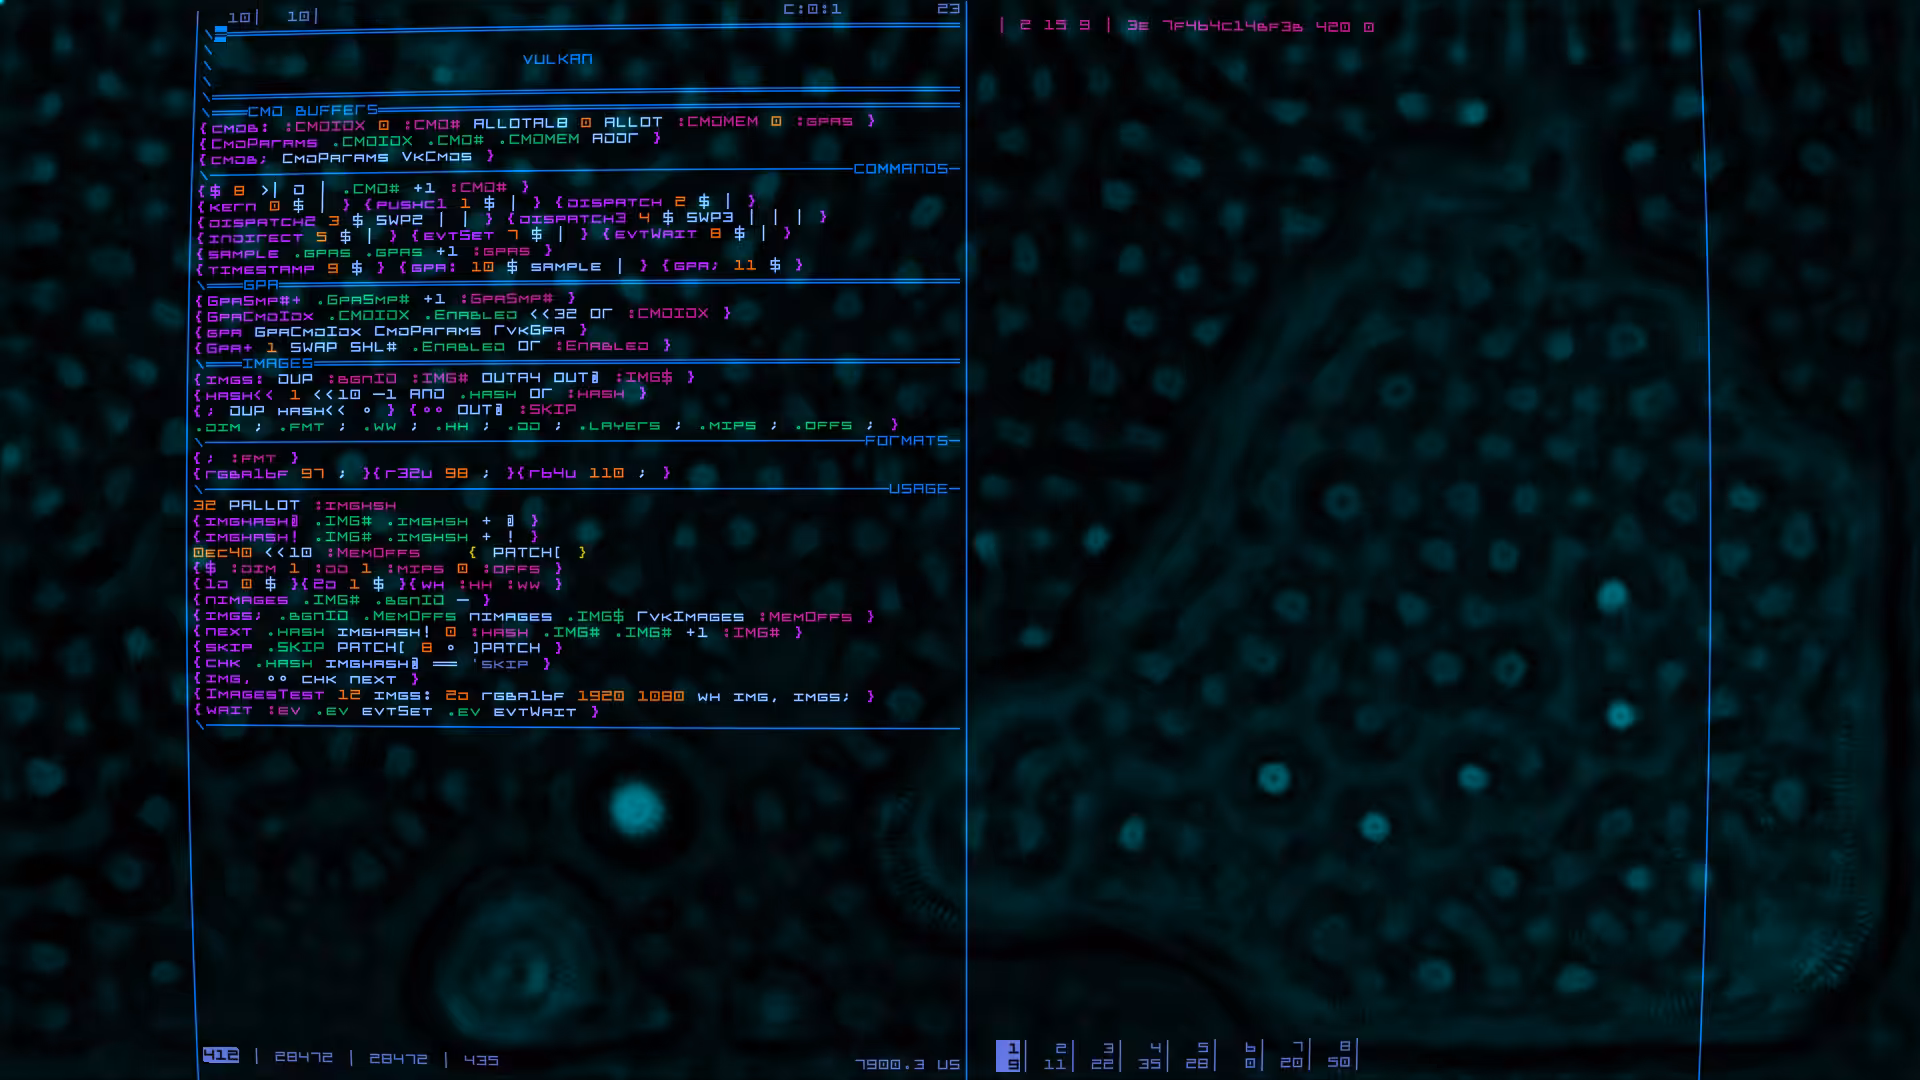Image resolution: width=1920 pixels, height=1080 pixels.
Task: Click the blue cursor block marker
Action: [221, 34]
